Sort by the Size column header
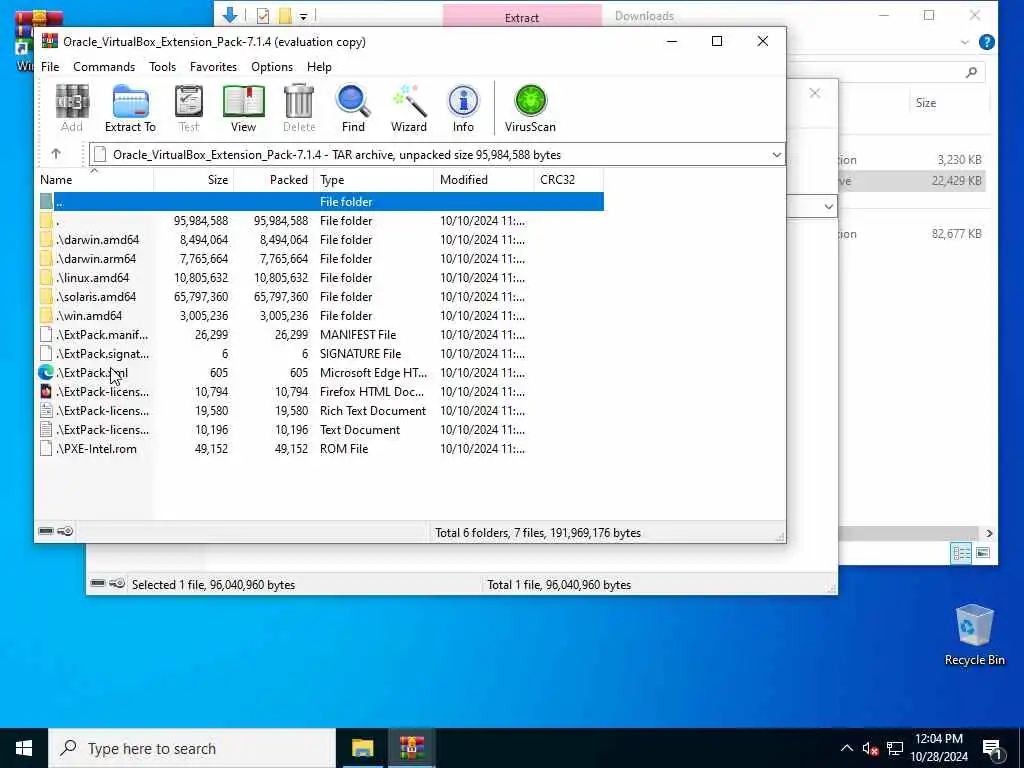 point(194,180)
